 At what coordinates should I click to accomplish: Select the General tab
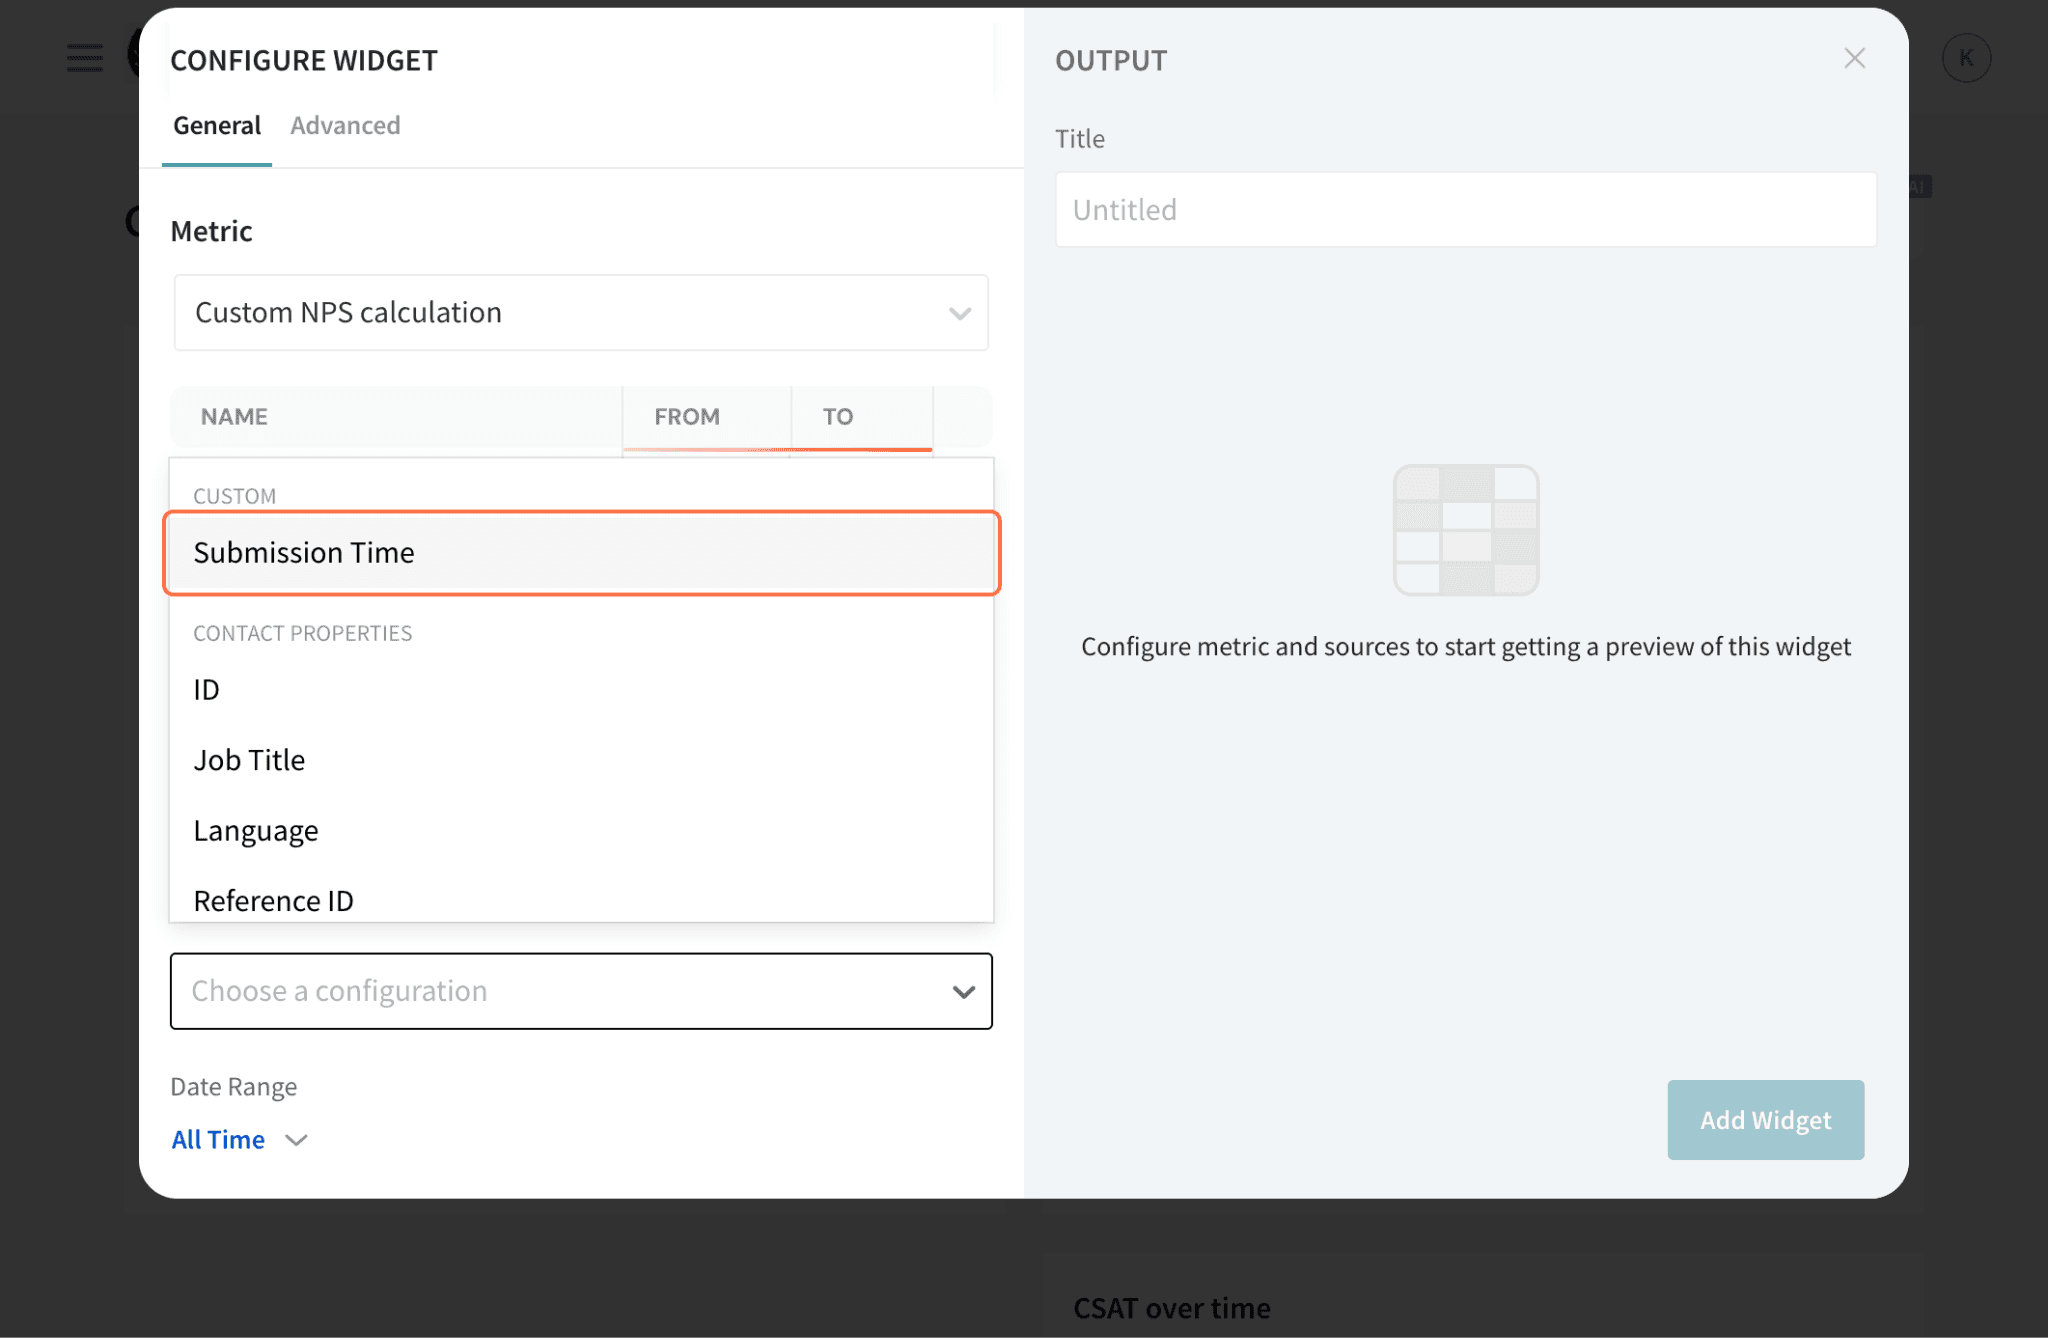tap(216, 126)
